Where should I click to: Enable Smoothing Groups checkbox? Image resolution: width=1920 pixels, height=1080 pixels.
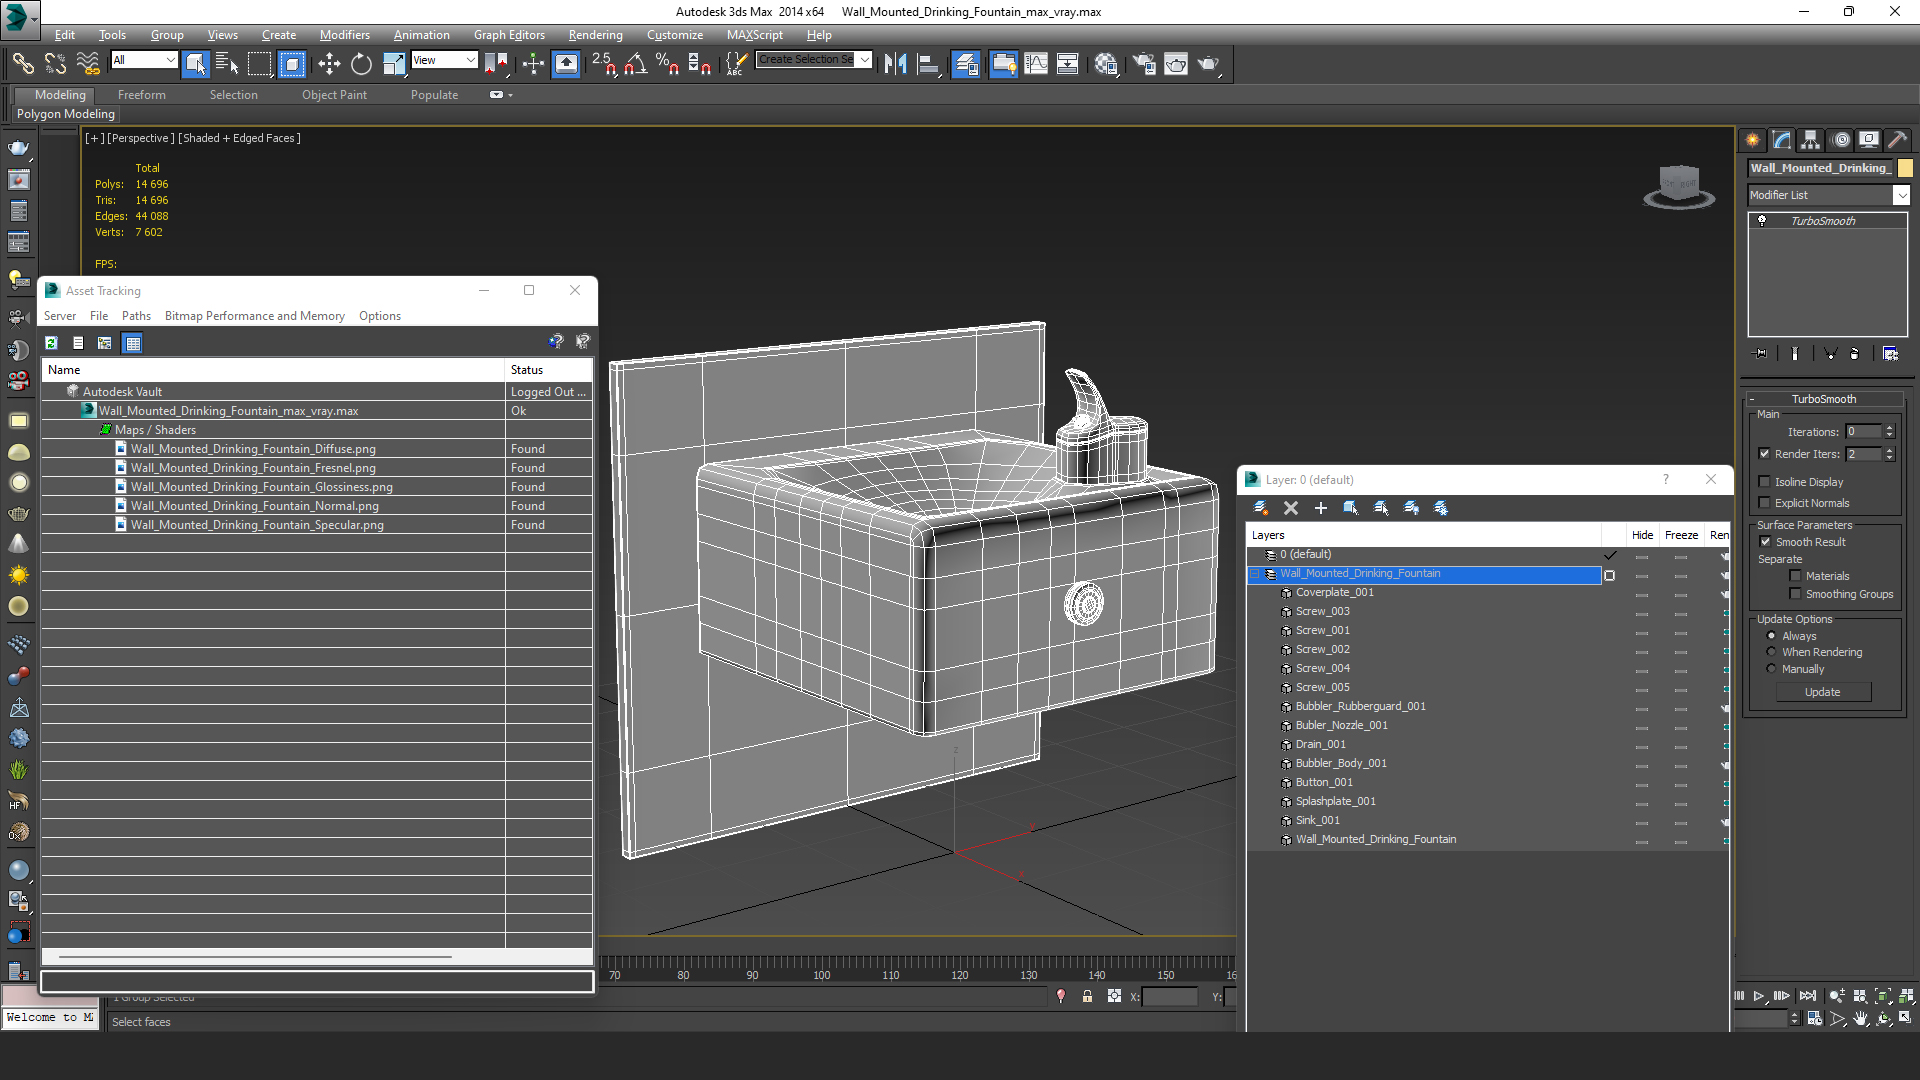coord(1795,594)
